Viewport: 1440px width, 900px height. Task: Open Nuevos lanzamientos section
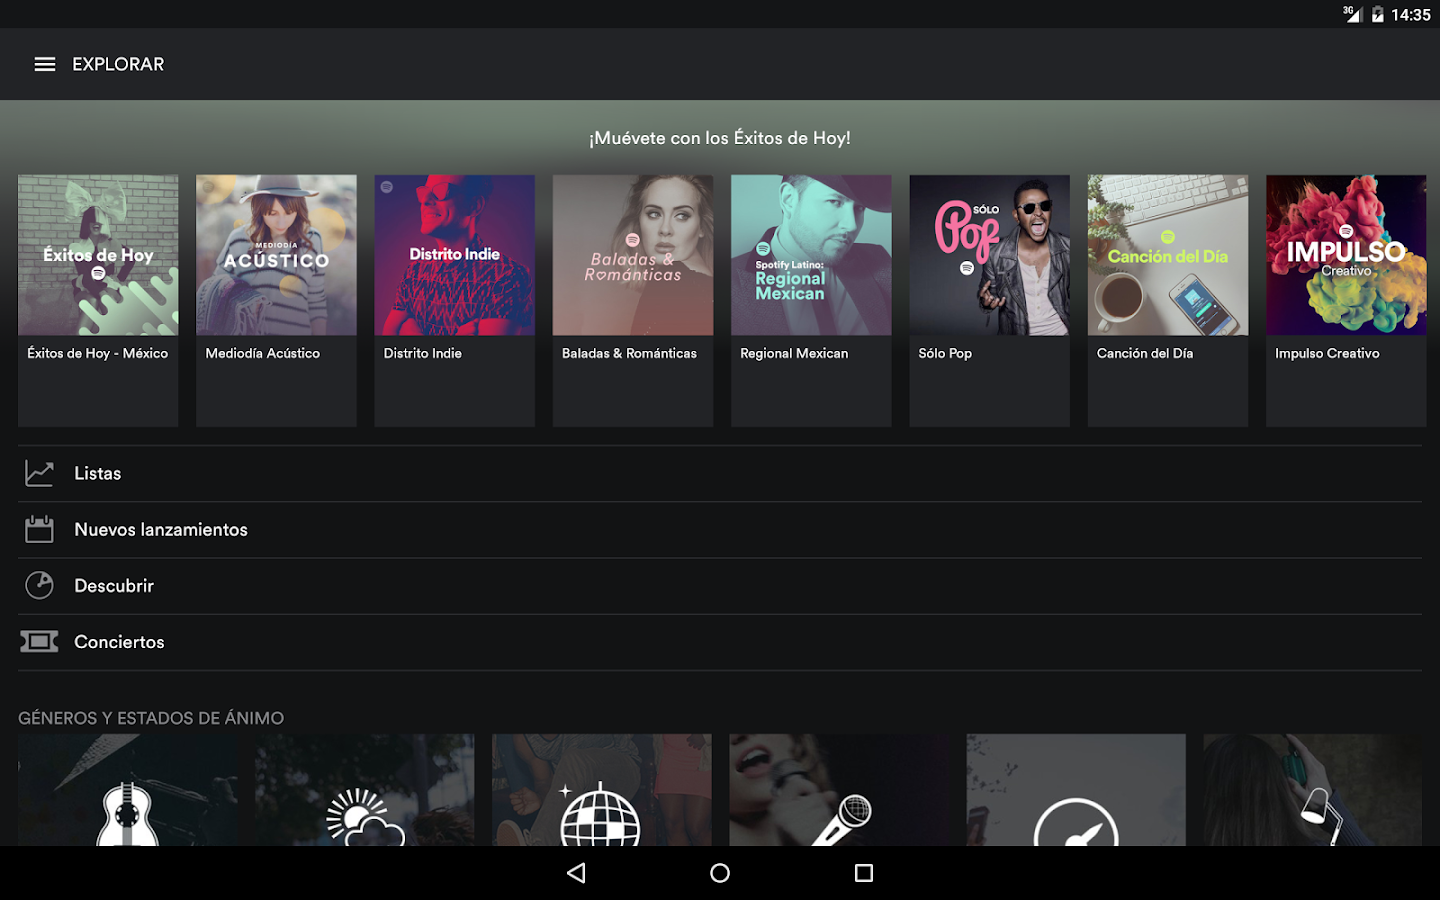(x=720, y=529)
